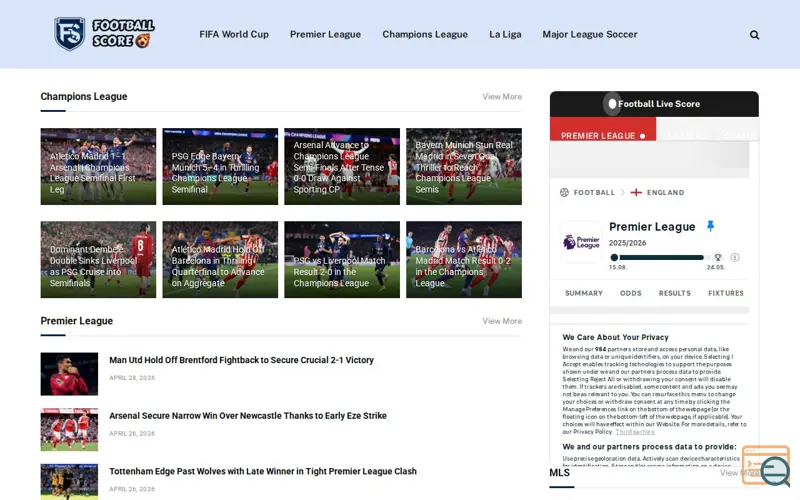Click We Care About Your Privacy heading
The height and width of the screenshot is (500, 800).
click(615, 337)
